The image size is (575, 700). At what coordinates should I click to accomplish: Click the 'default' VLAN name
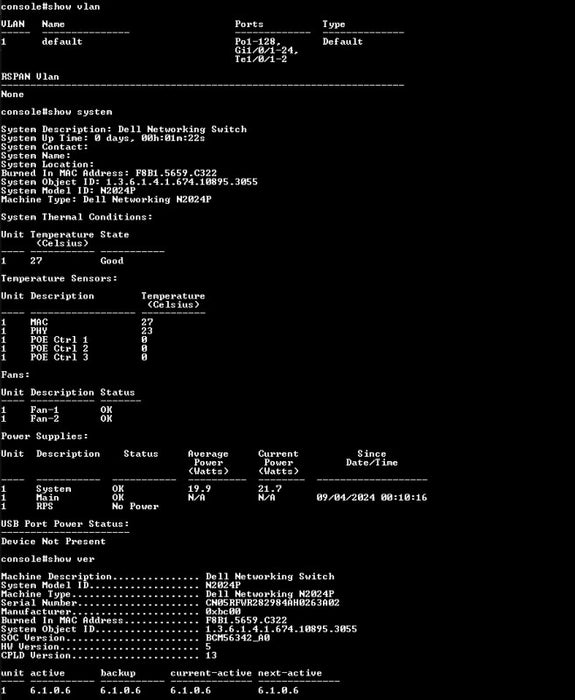coord(62,42)
